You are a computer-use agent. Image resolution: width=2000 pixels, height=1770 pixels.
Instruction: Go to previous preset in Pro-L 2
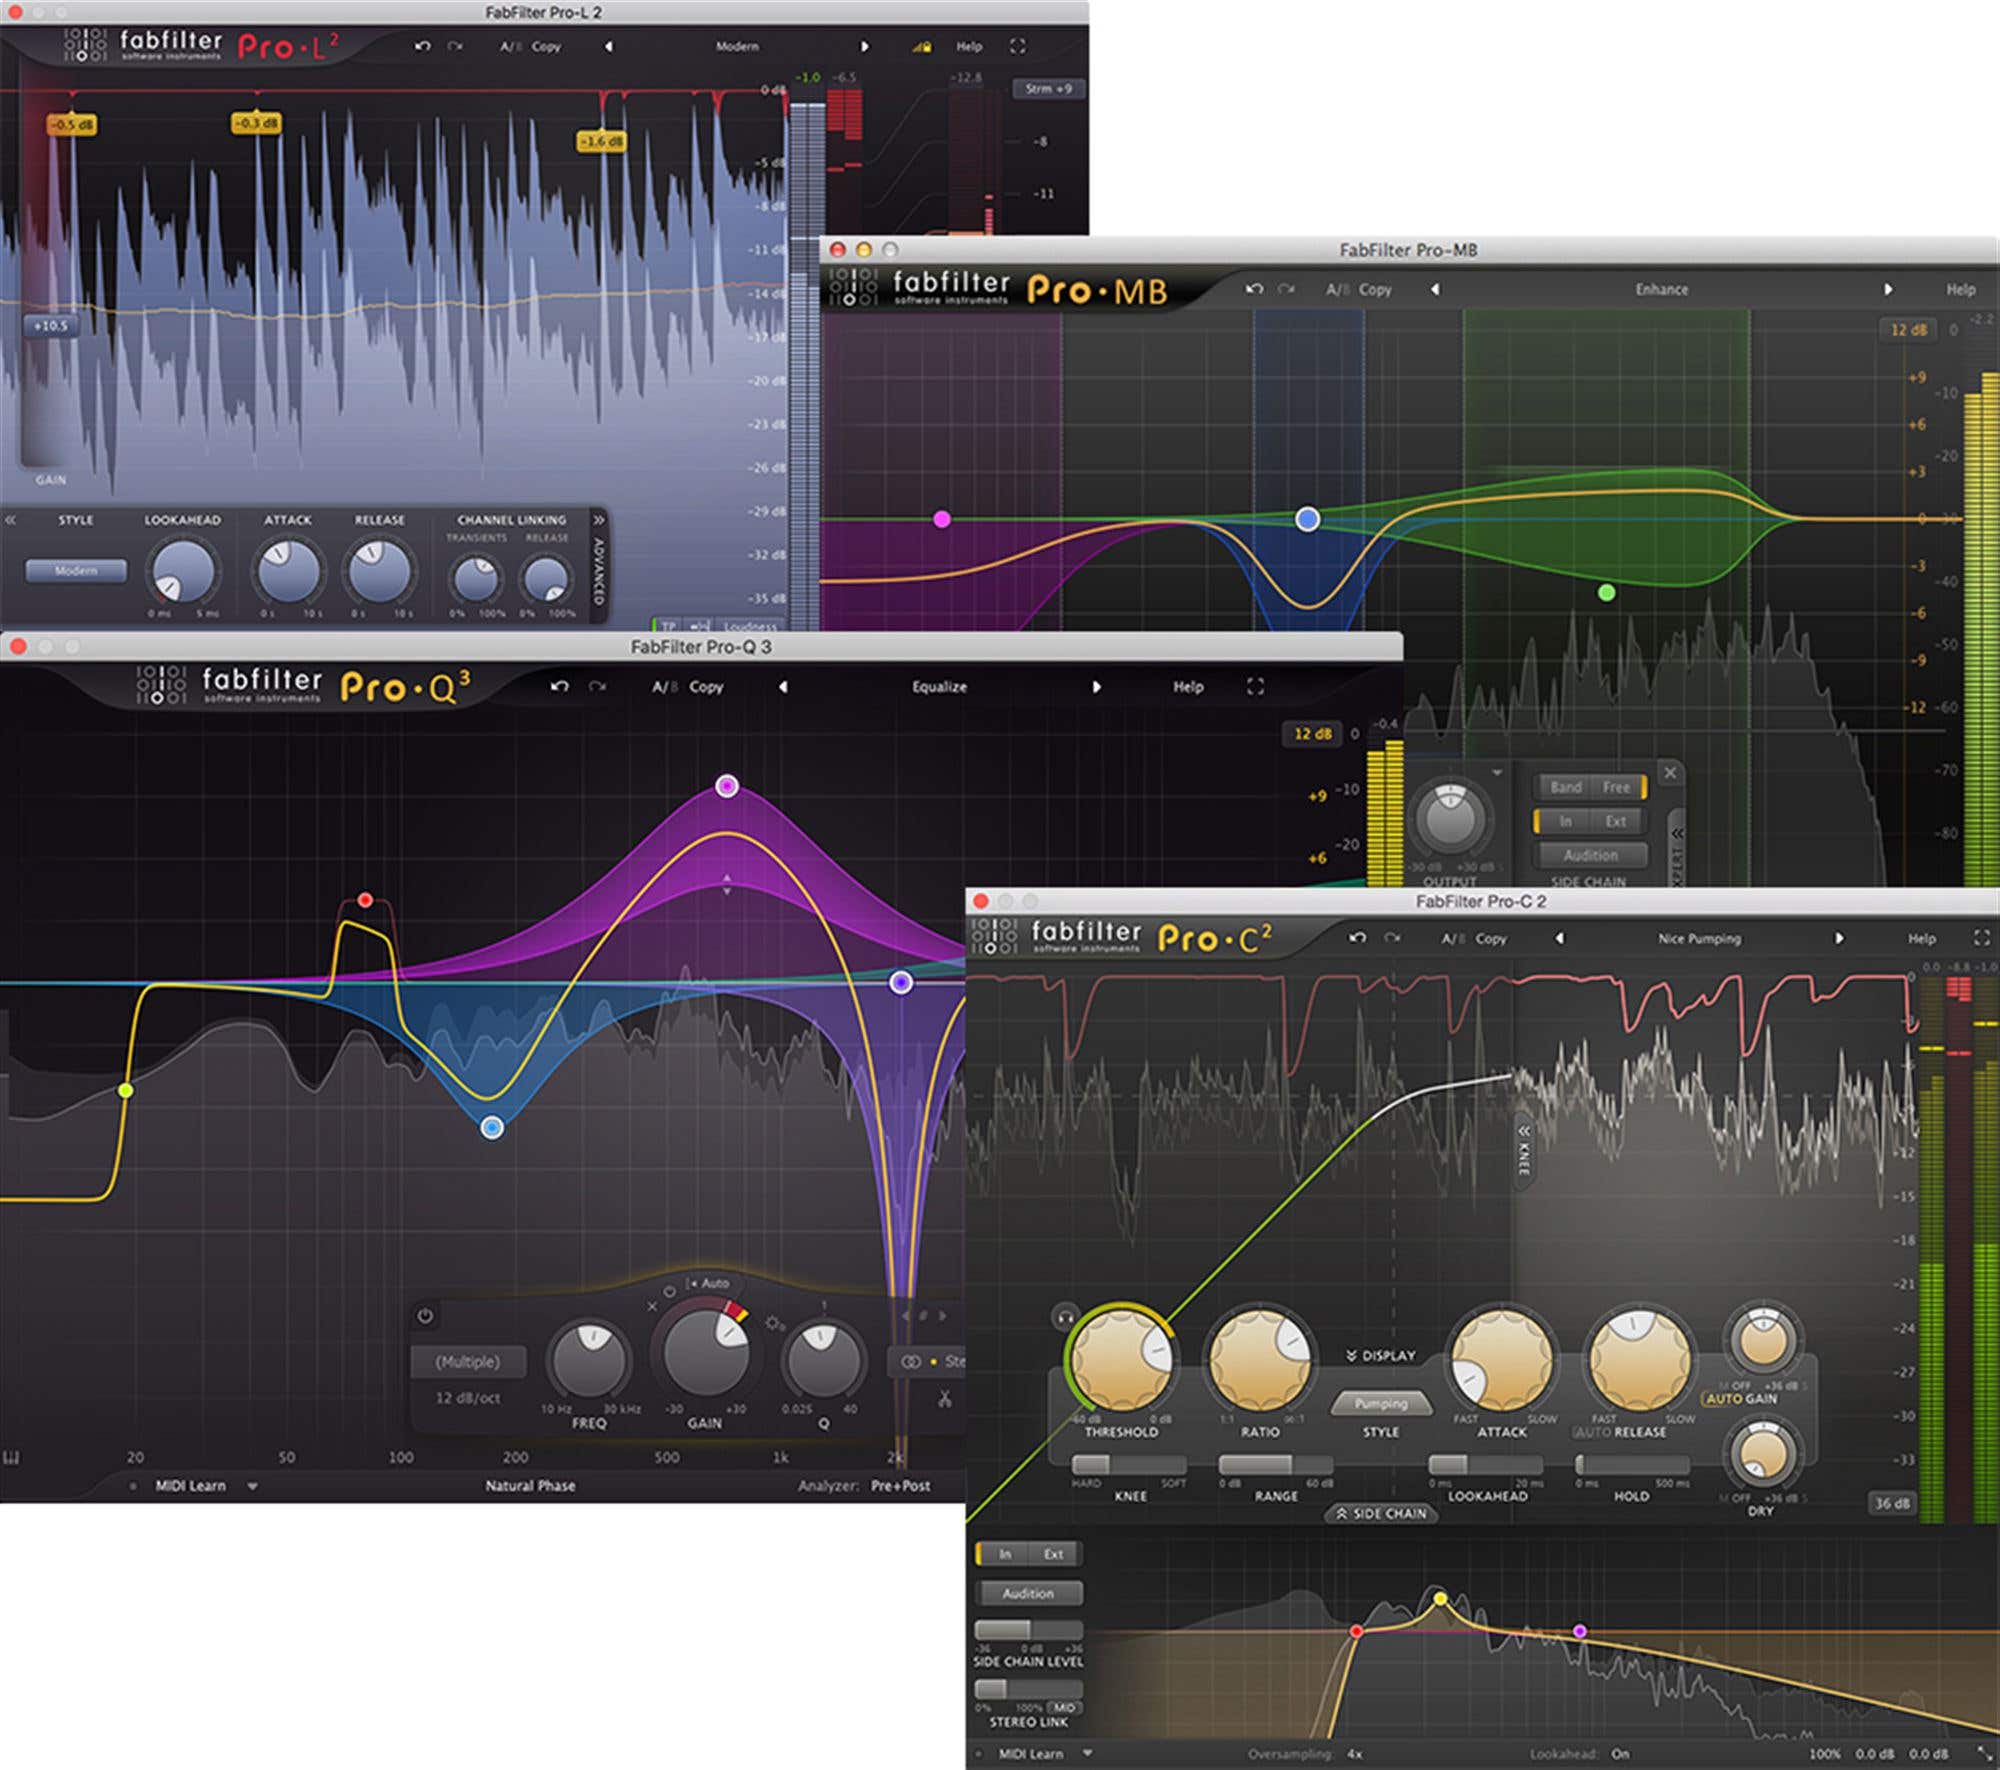608,47
